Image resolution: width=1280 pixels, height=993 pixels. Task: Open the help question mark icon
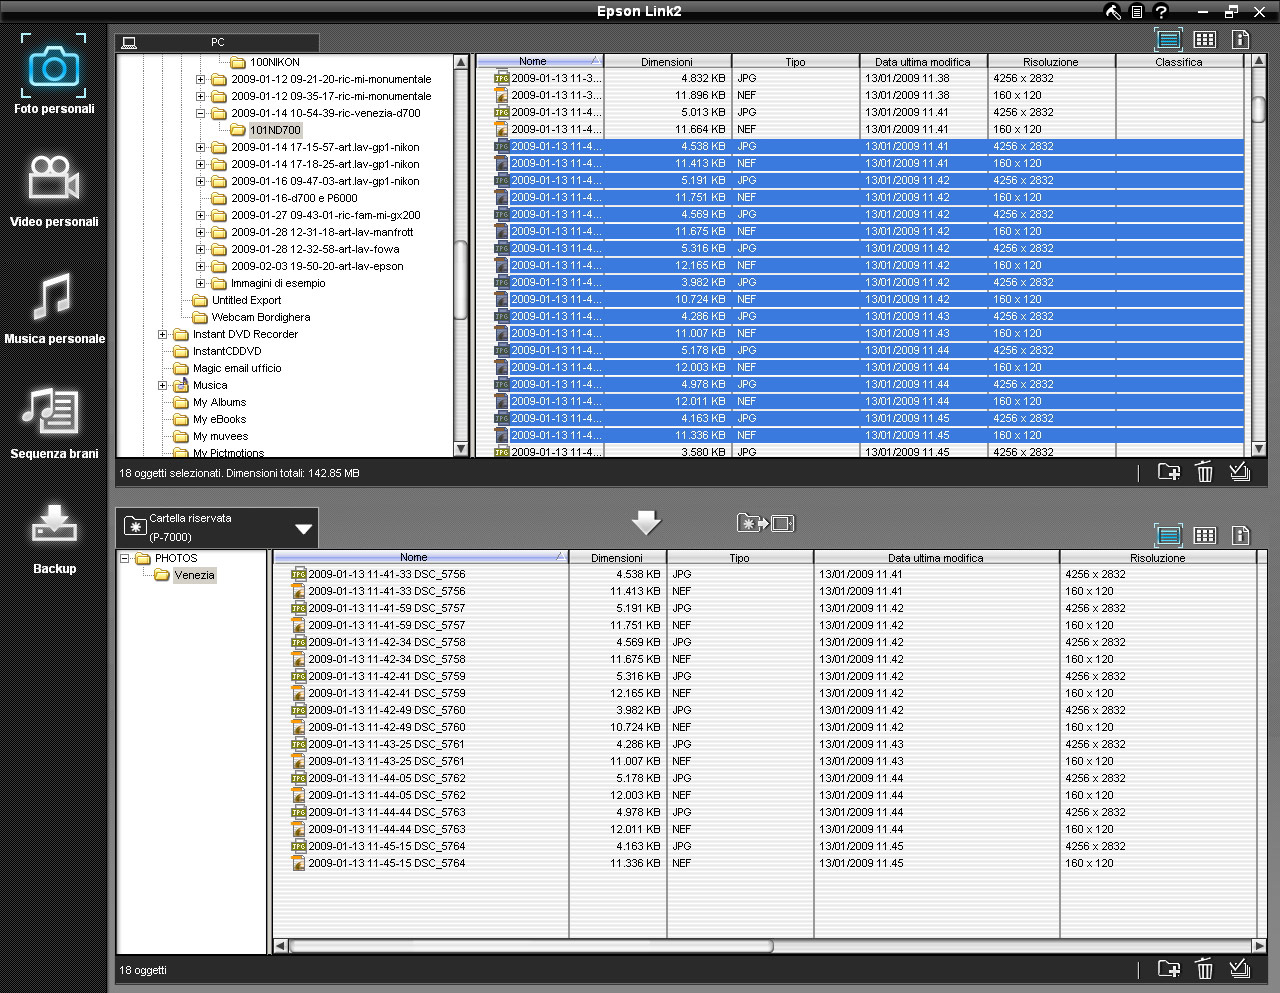pyautogui.click(x=1161, y=12)
